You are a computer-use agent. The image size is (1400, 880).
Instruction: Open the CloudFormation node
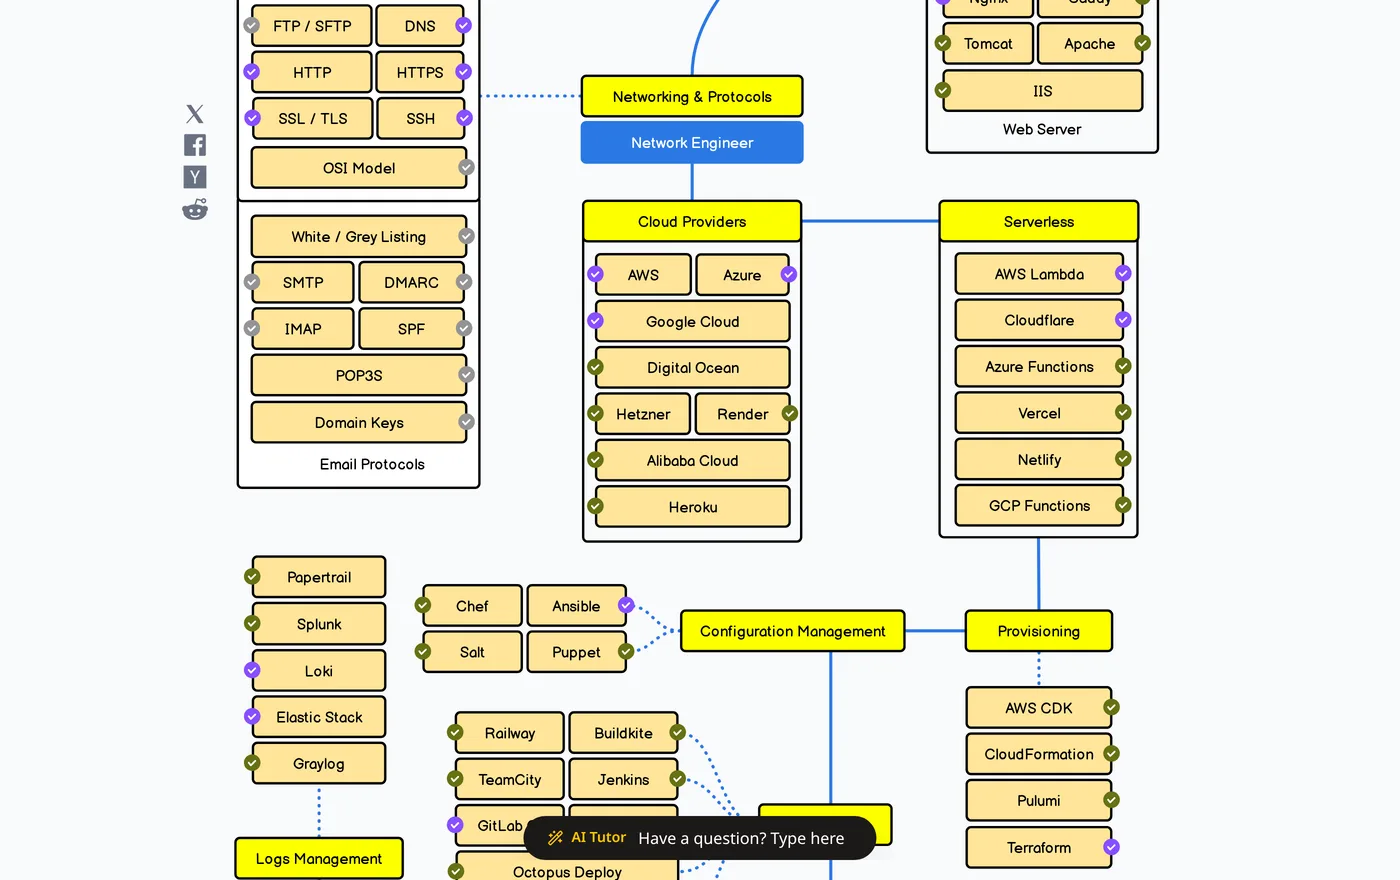pos(1039,754)
